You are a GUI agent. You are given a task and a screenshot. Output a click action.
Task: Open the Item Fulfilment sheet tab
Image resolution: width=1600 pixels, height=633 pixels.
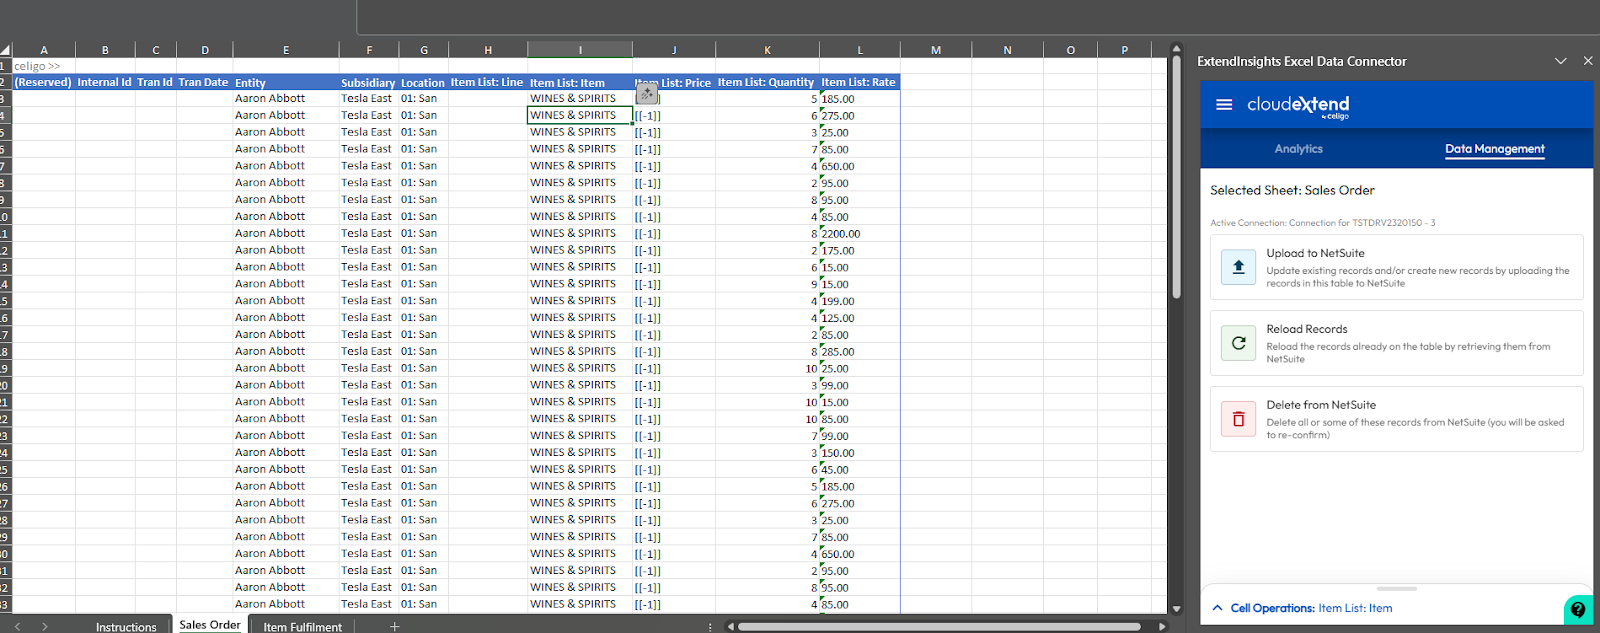[302, 627]
